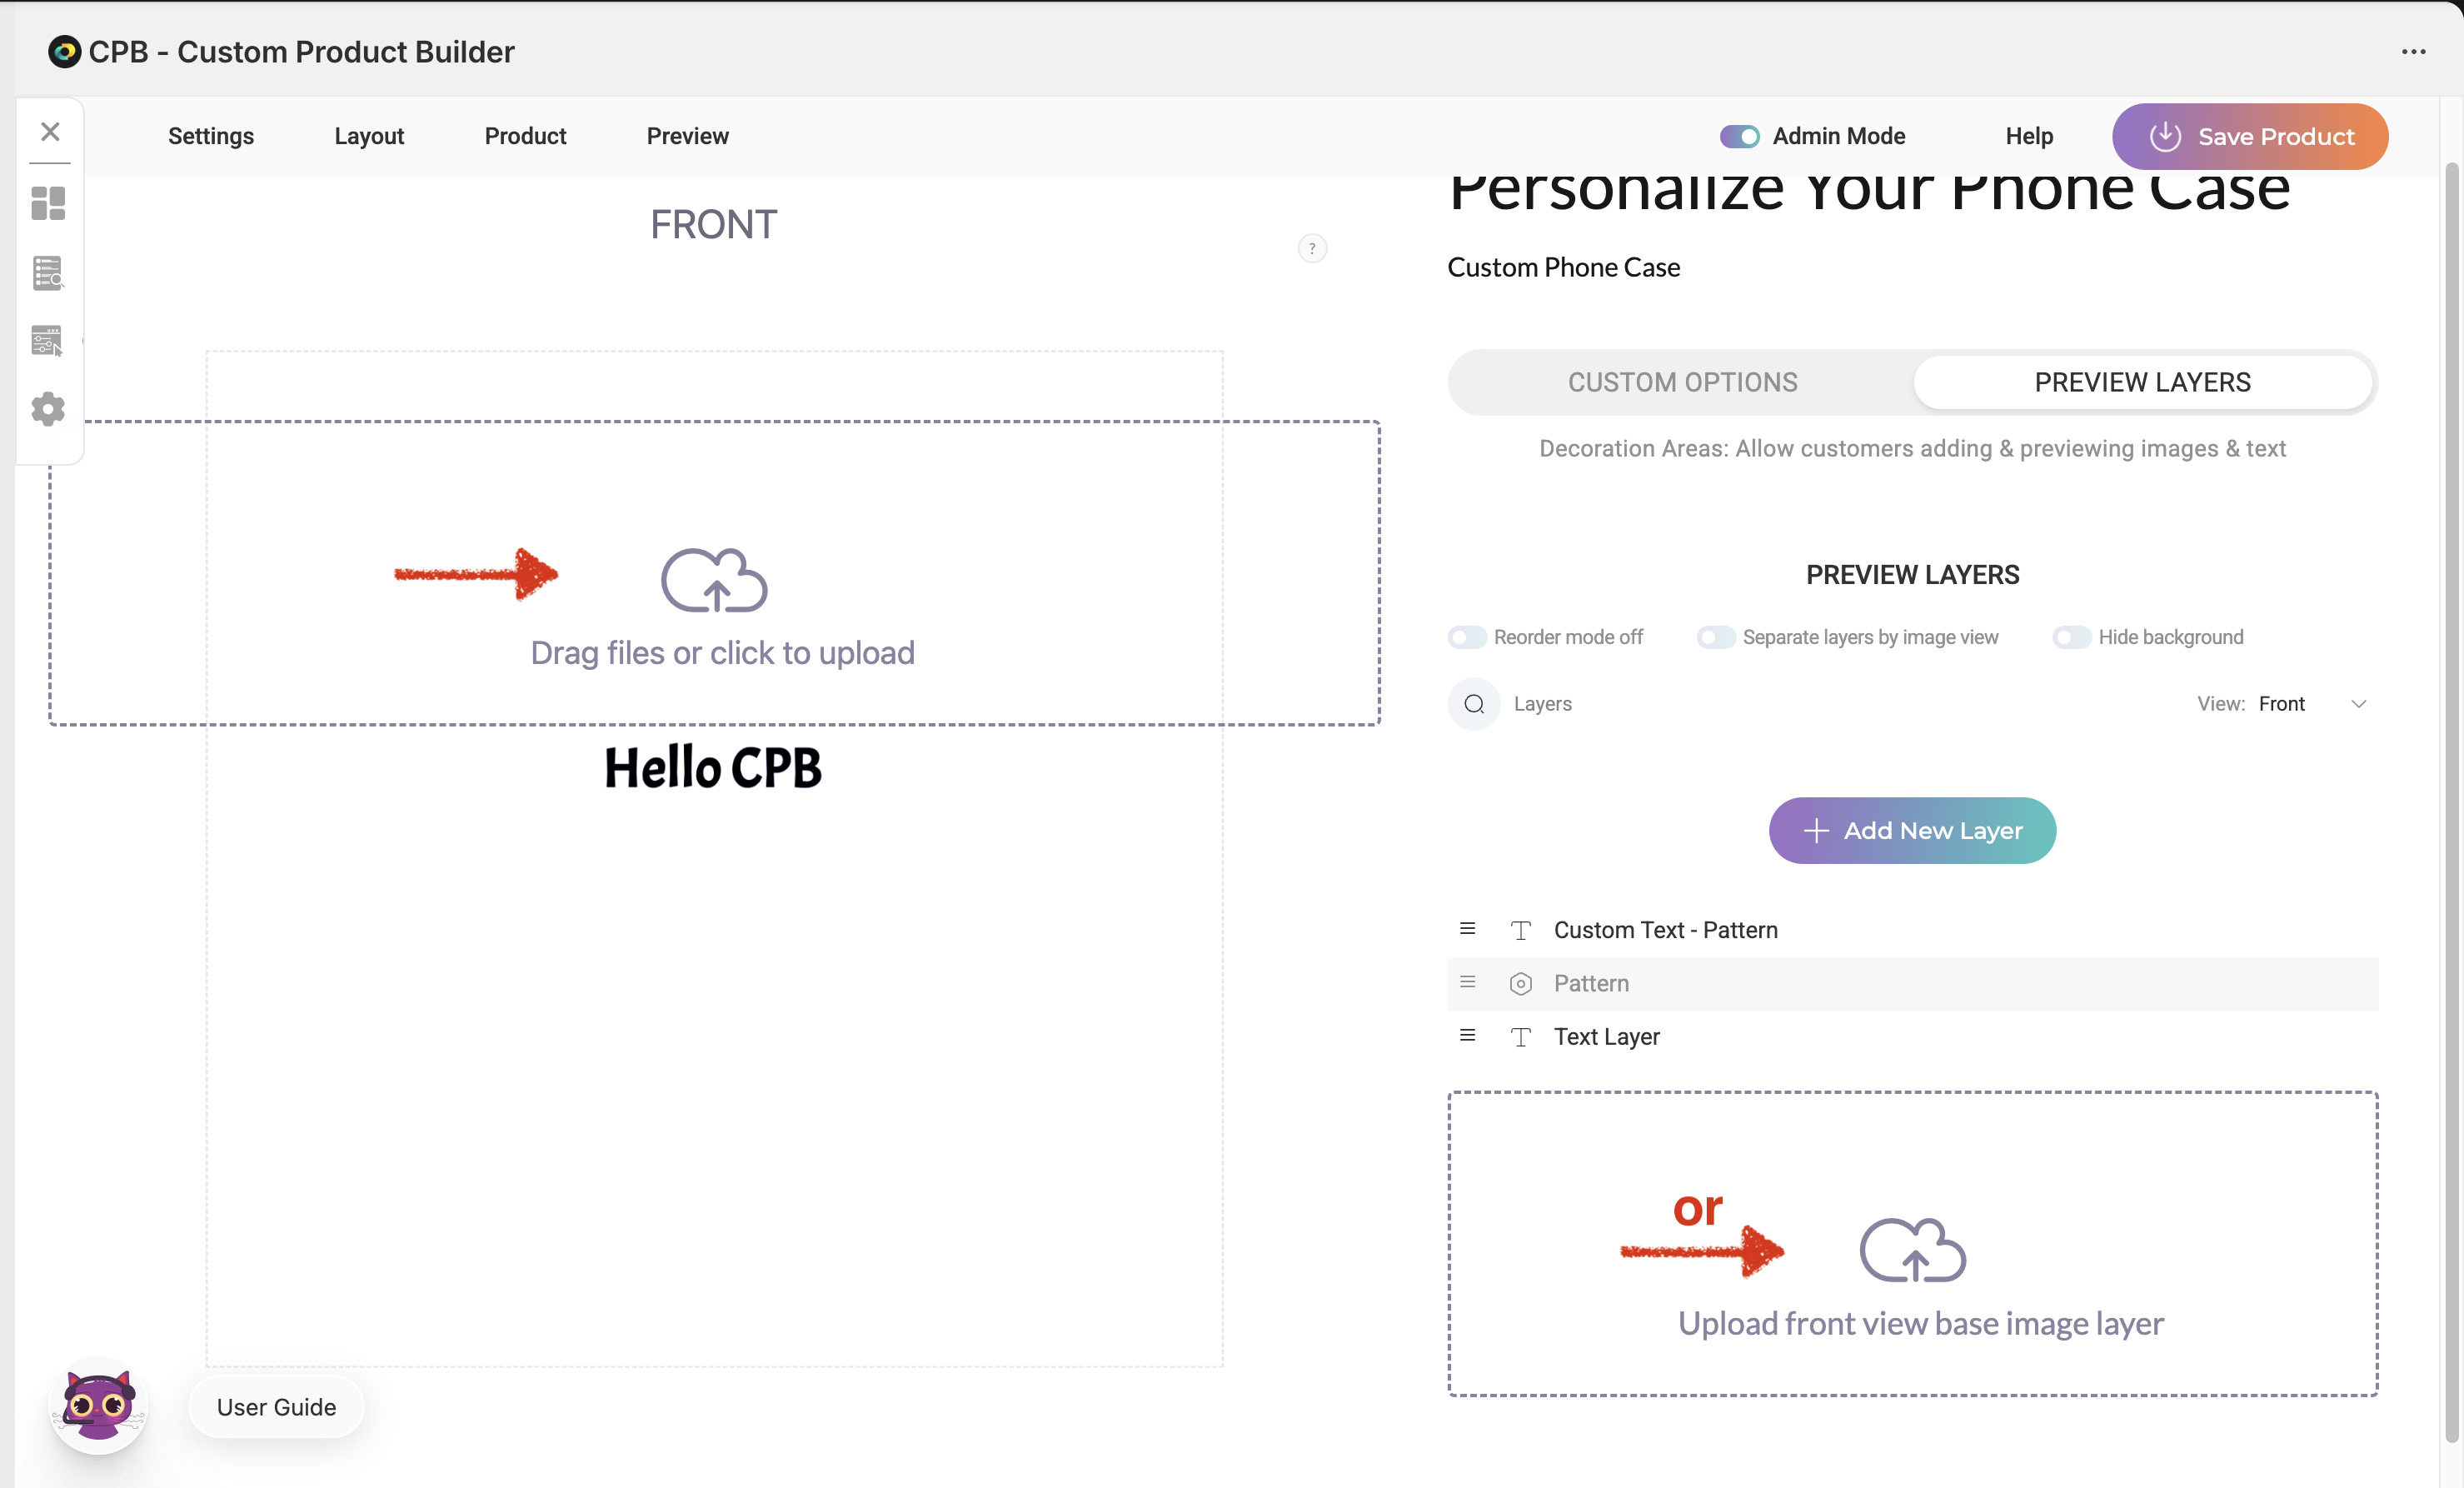
Task: Toggle Admin Mode switch
Action: [x=1739, y=136]
